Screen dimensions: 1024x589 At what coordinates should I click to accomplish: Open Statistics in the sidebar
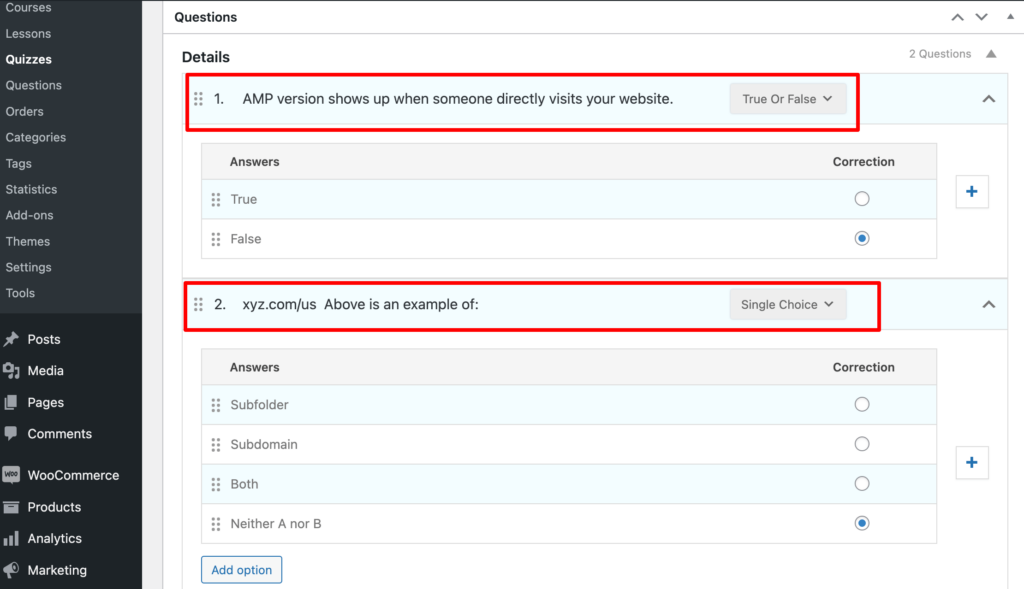click(x=31, y=189)
